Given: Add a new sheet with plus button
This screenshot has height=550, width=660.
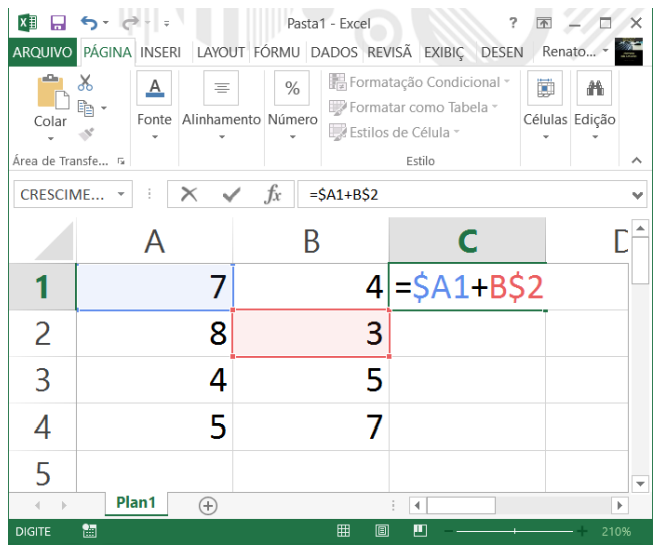Looking at the screenshot, I should point(208,505).
